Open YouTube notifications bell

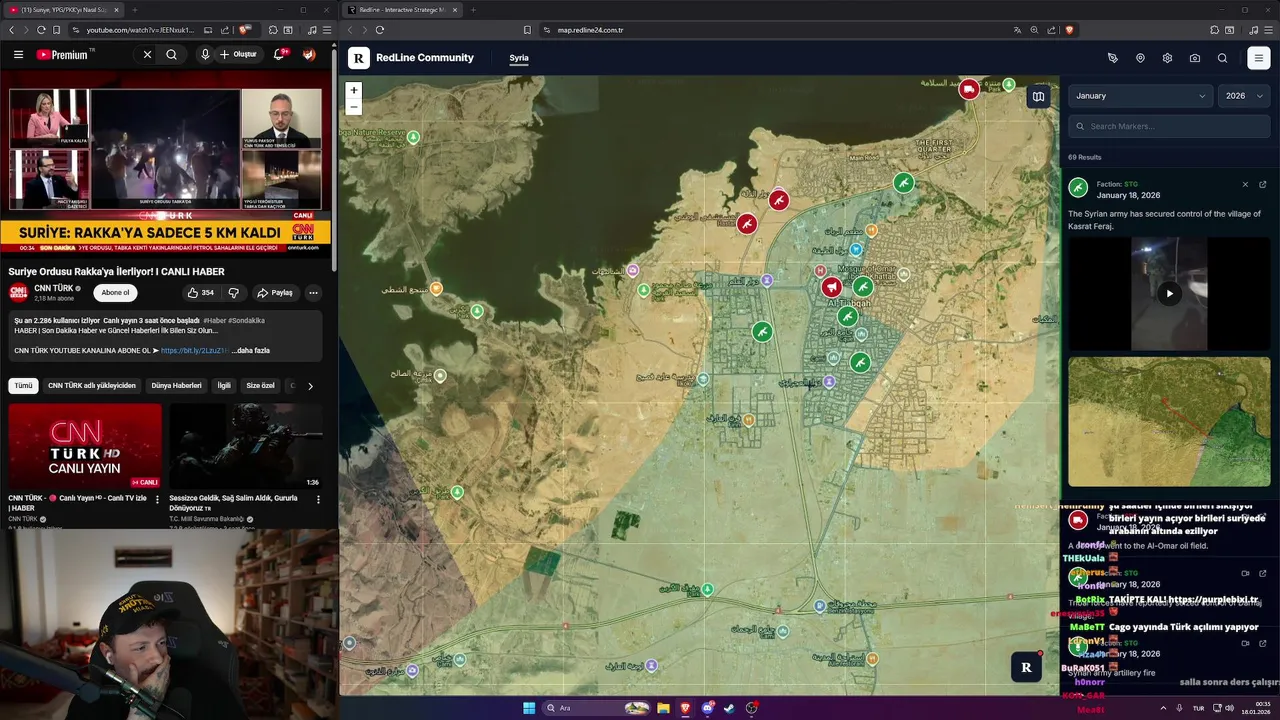point(279,55)
